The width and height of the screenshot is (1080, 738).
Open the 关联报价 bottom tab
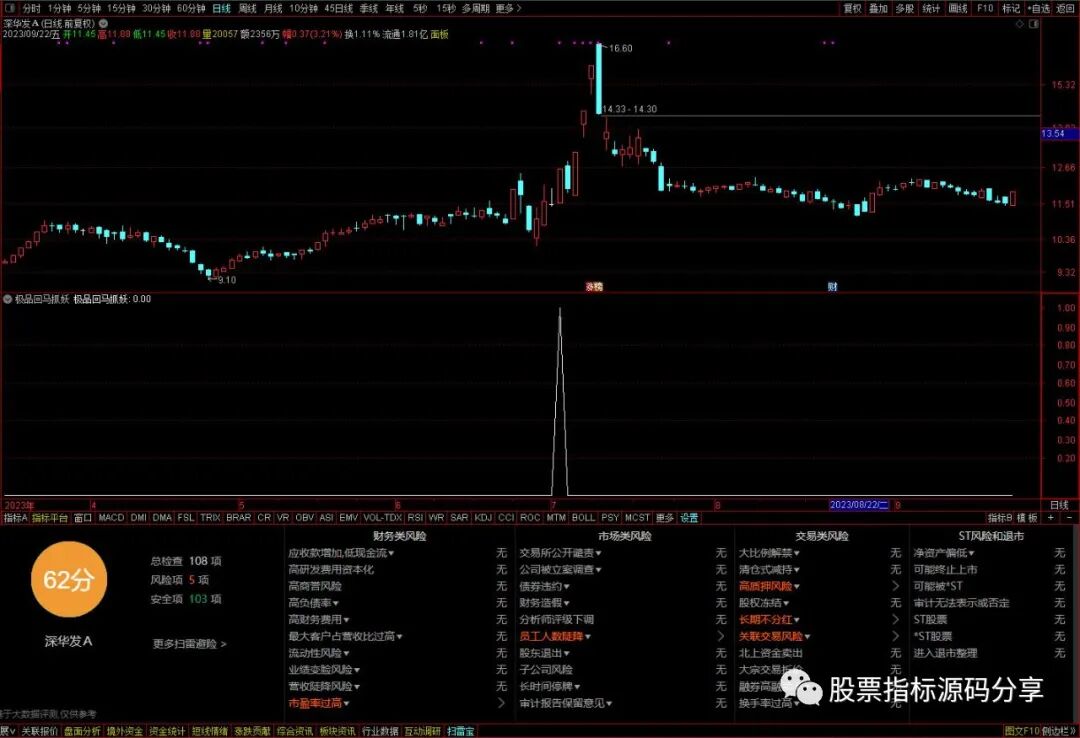pos(39,731)
